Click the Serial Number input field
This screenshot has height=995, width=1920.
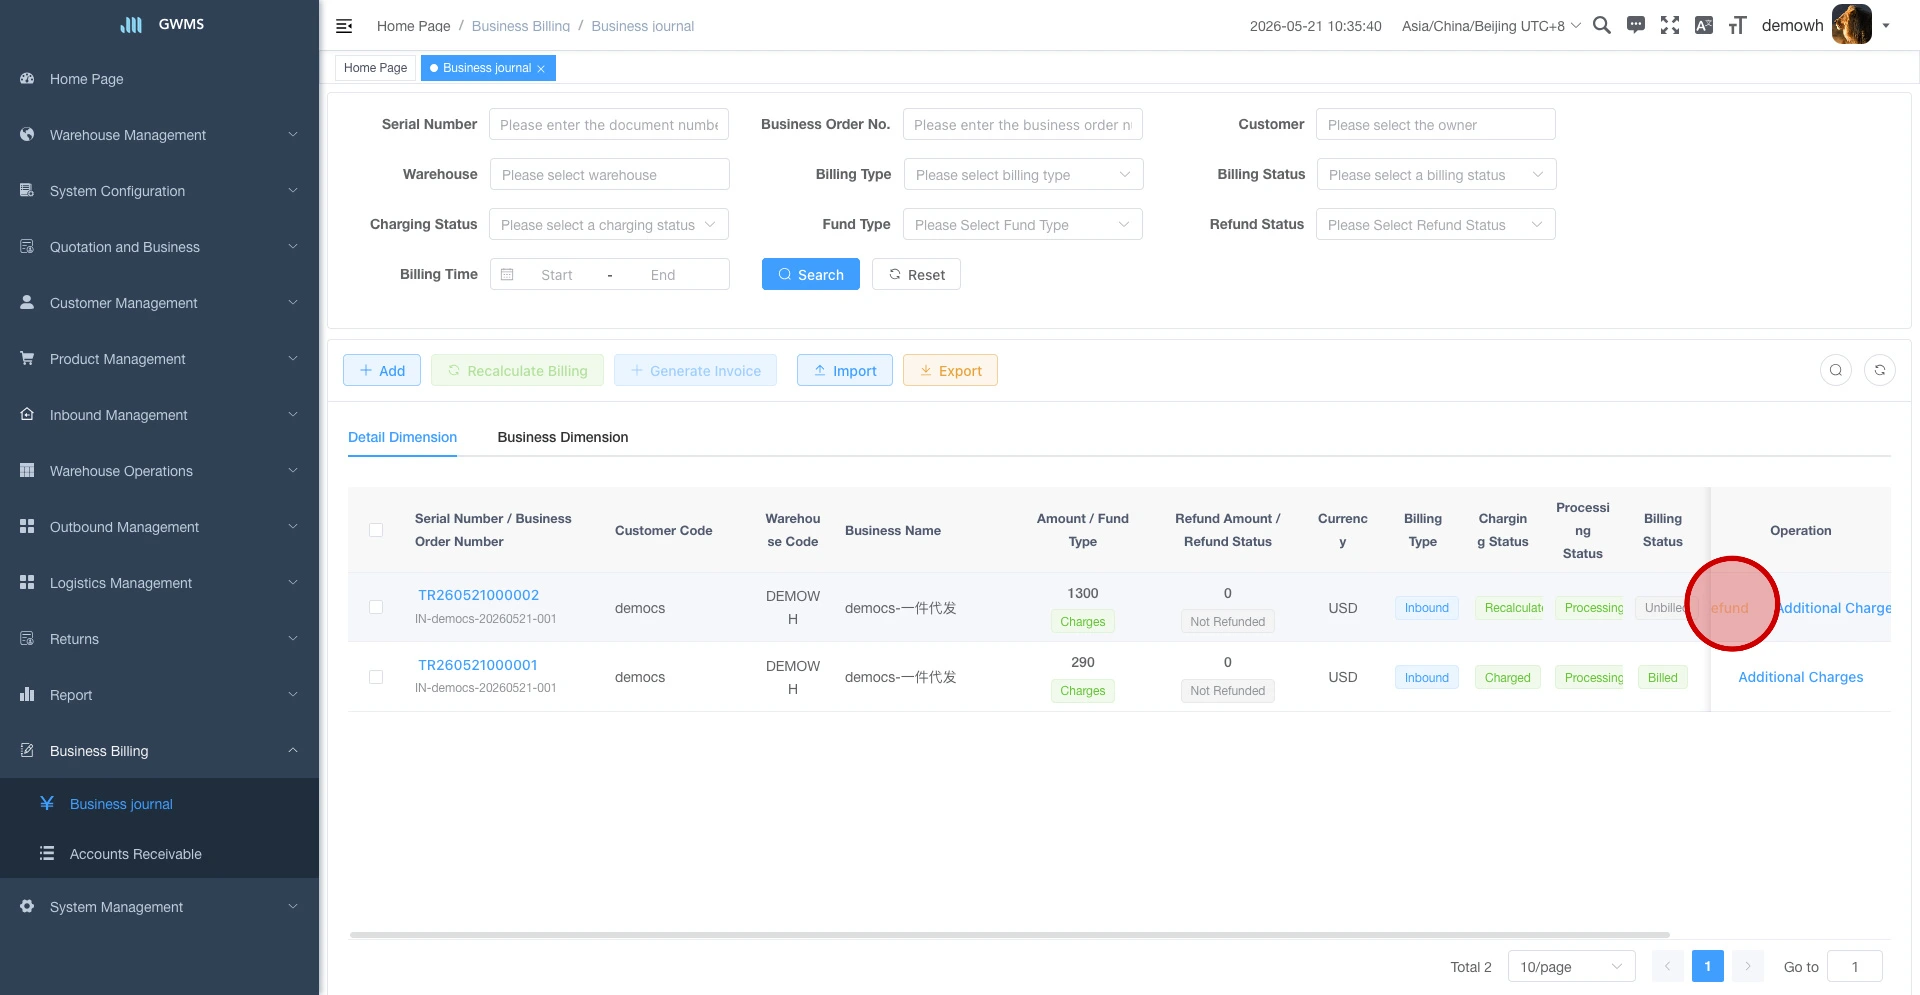coord(609,124)
